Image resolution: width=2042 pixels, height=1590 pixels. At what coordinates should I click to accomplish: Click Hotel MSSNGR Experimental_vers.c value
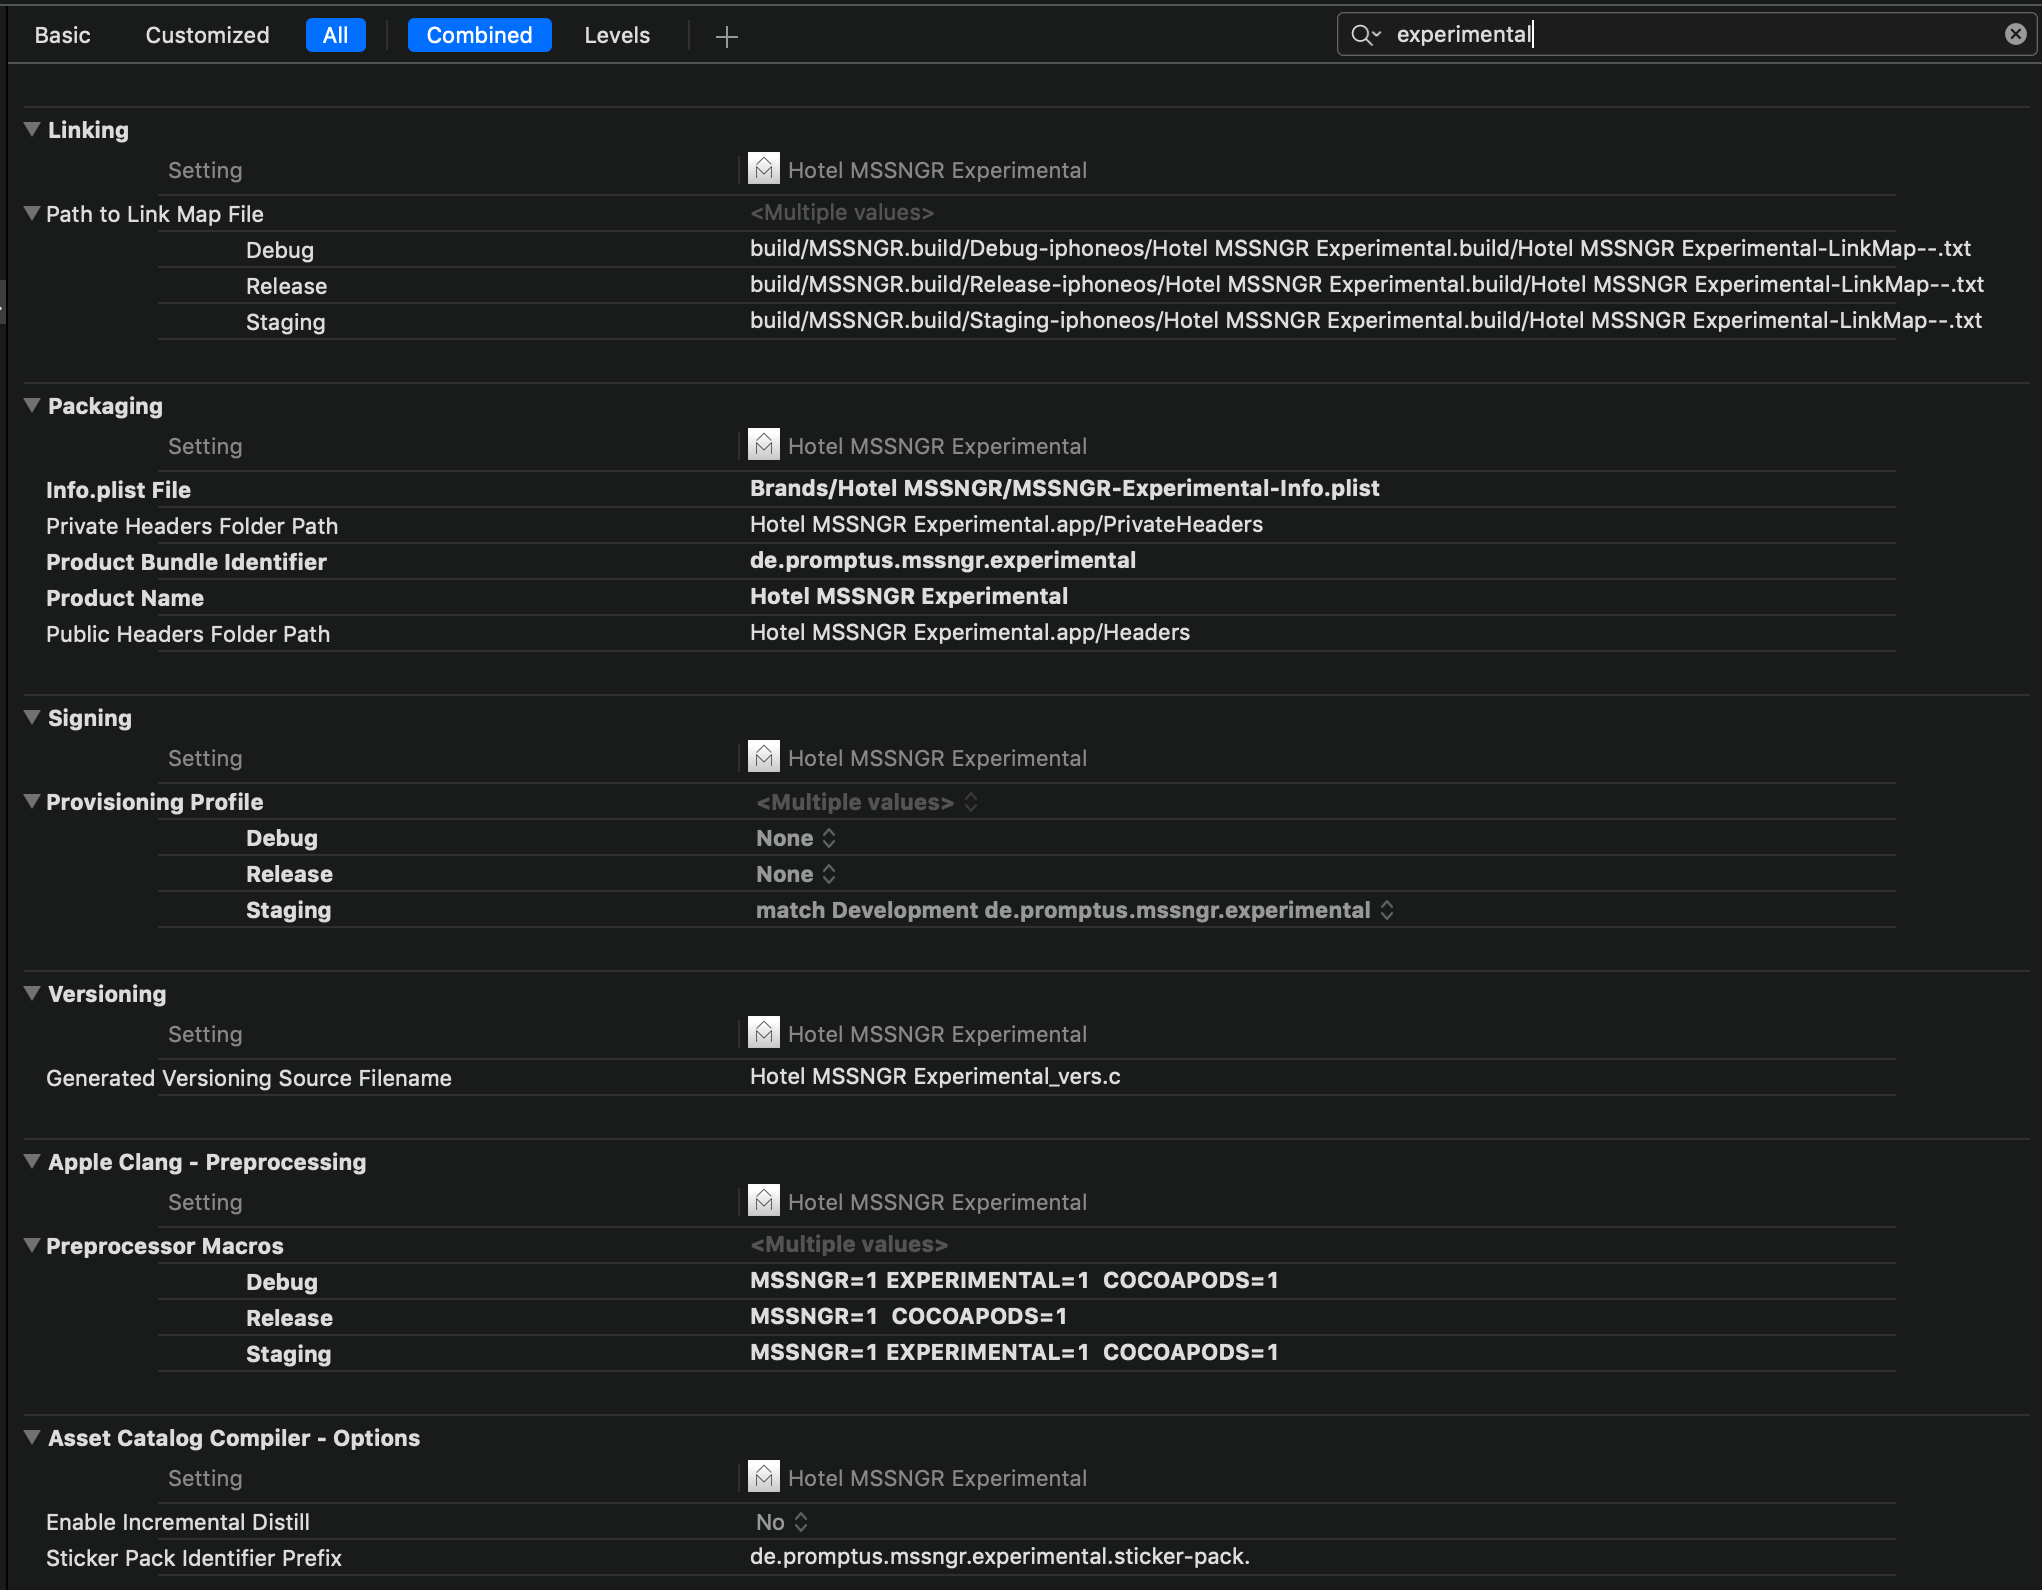pyautogui.click(x=935, y=1076)
